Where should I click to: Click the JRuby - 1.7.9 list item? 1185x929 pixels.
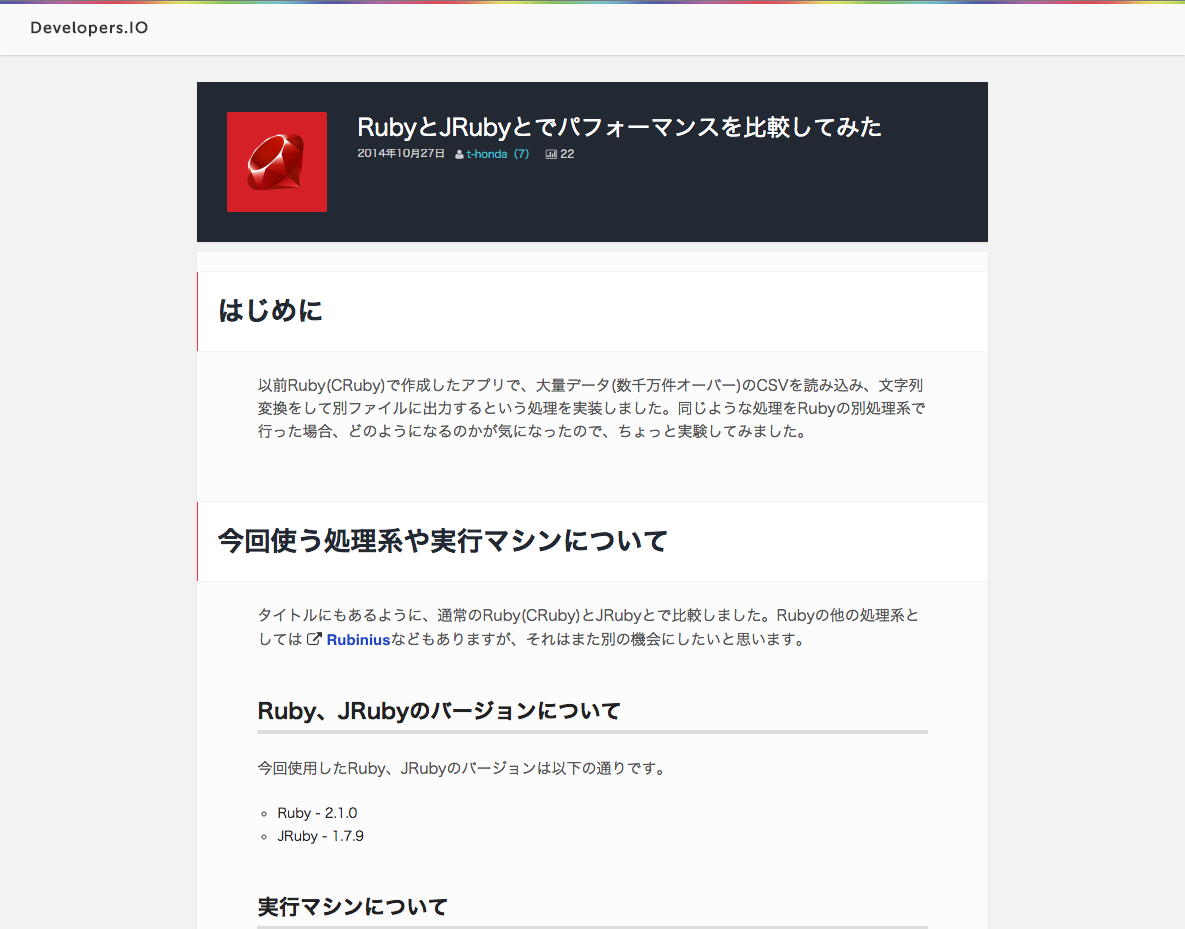320,836
